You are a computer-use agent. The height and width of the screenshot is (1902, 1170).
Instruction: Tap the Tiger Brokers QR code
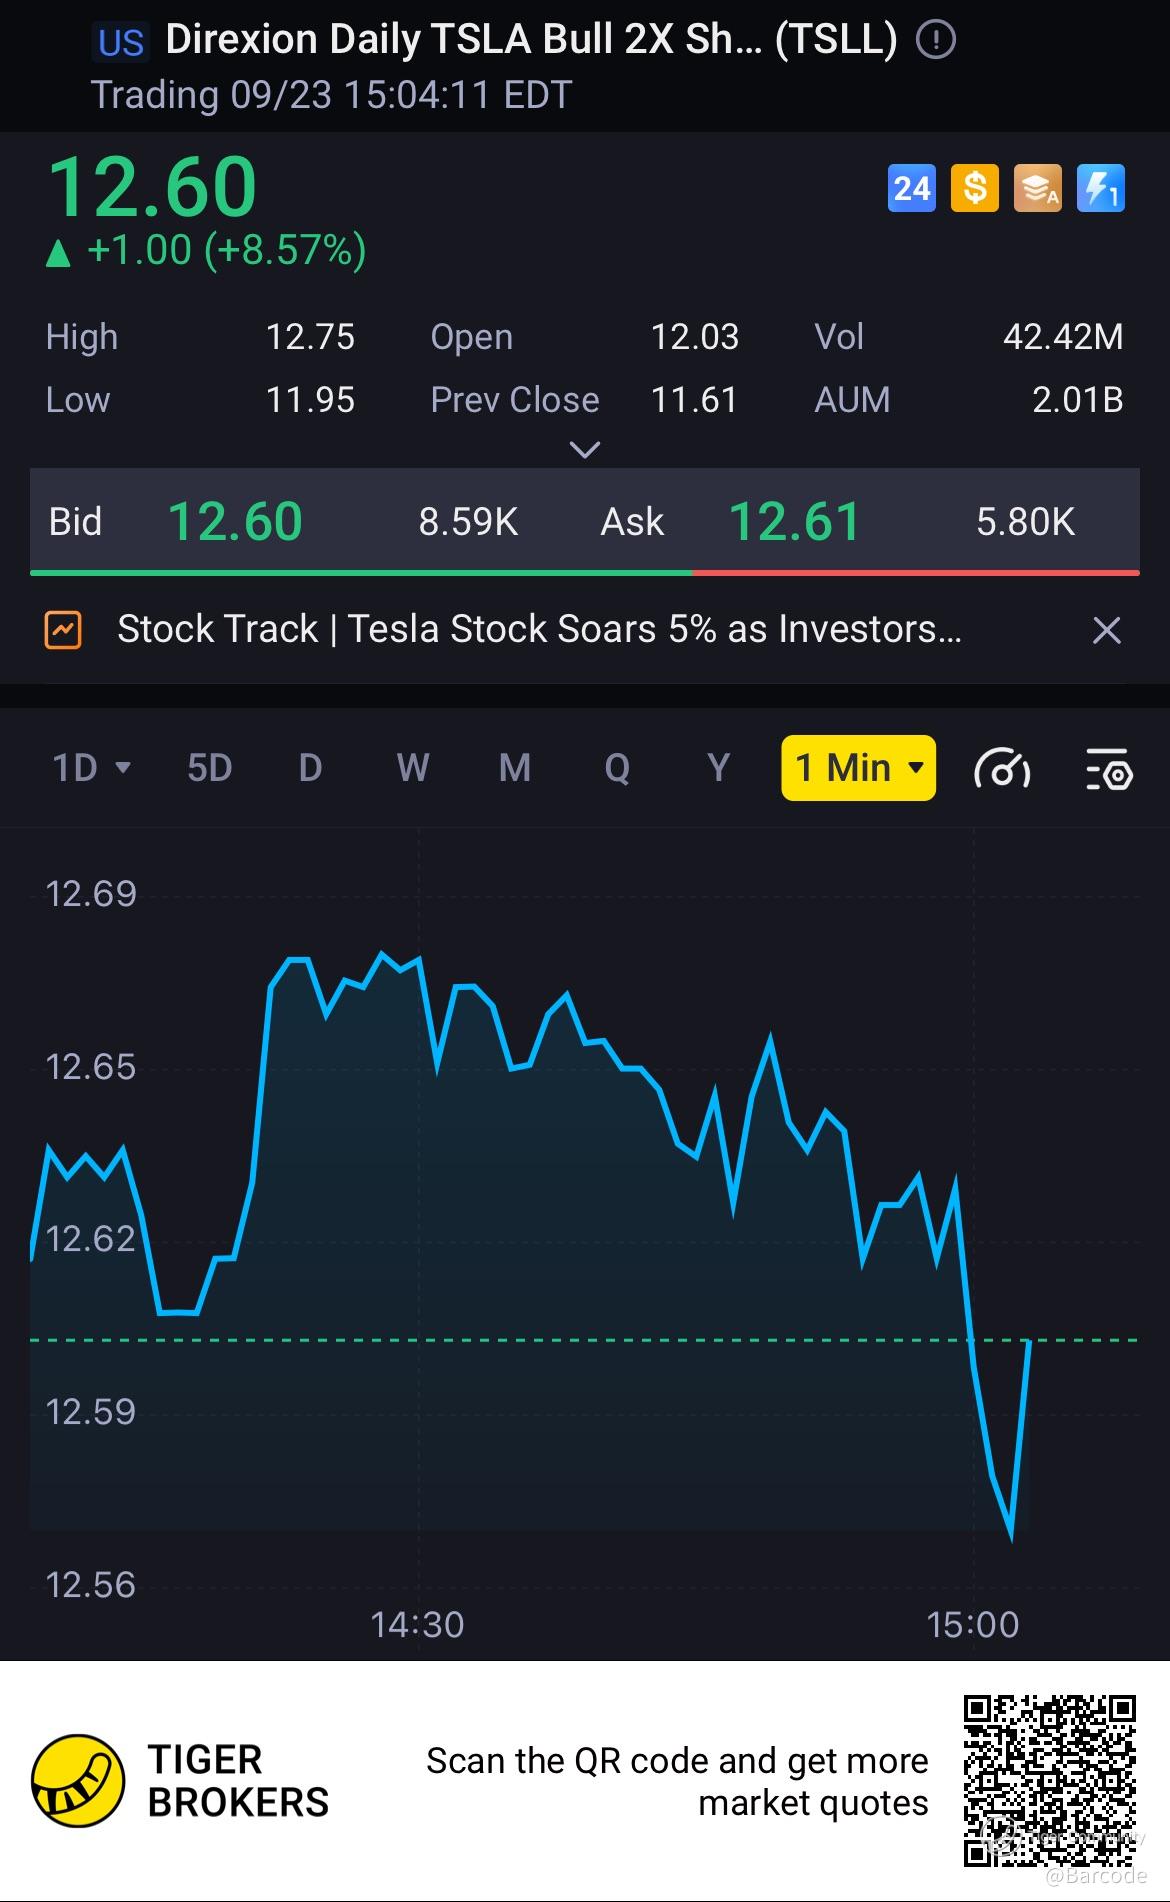coord(1049,1781)
